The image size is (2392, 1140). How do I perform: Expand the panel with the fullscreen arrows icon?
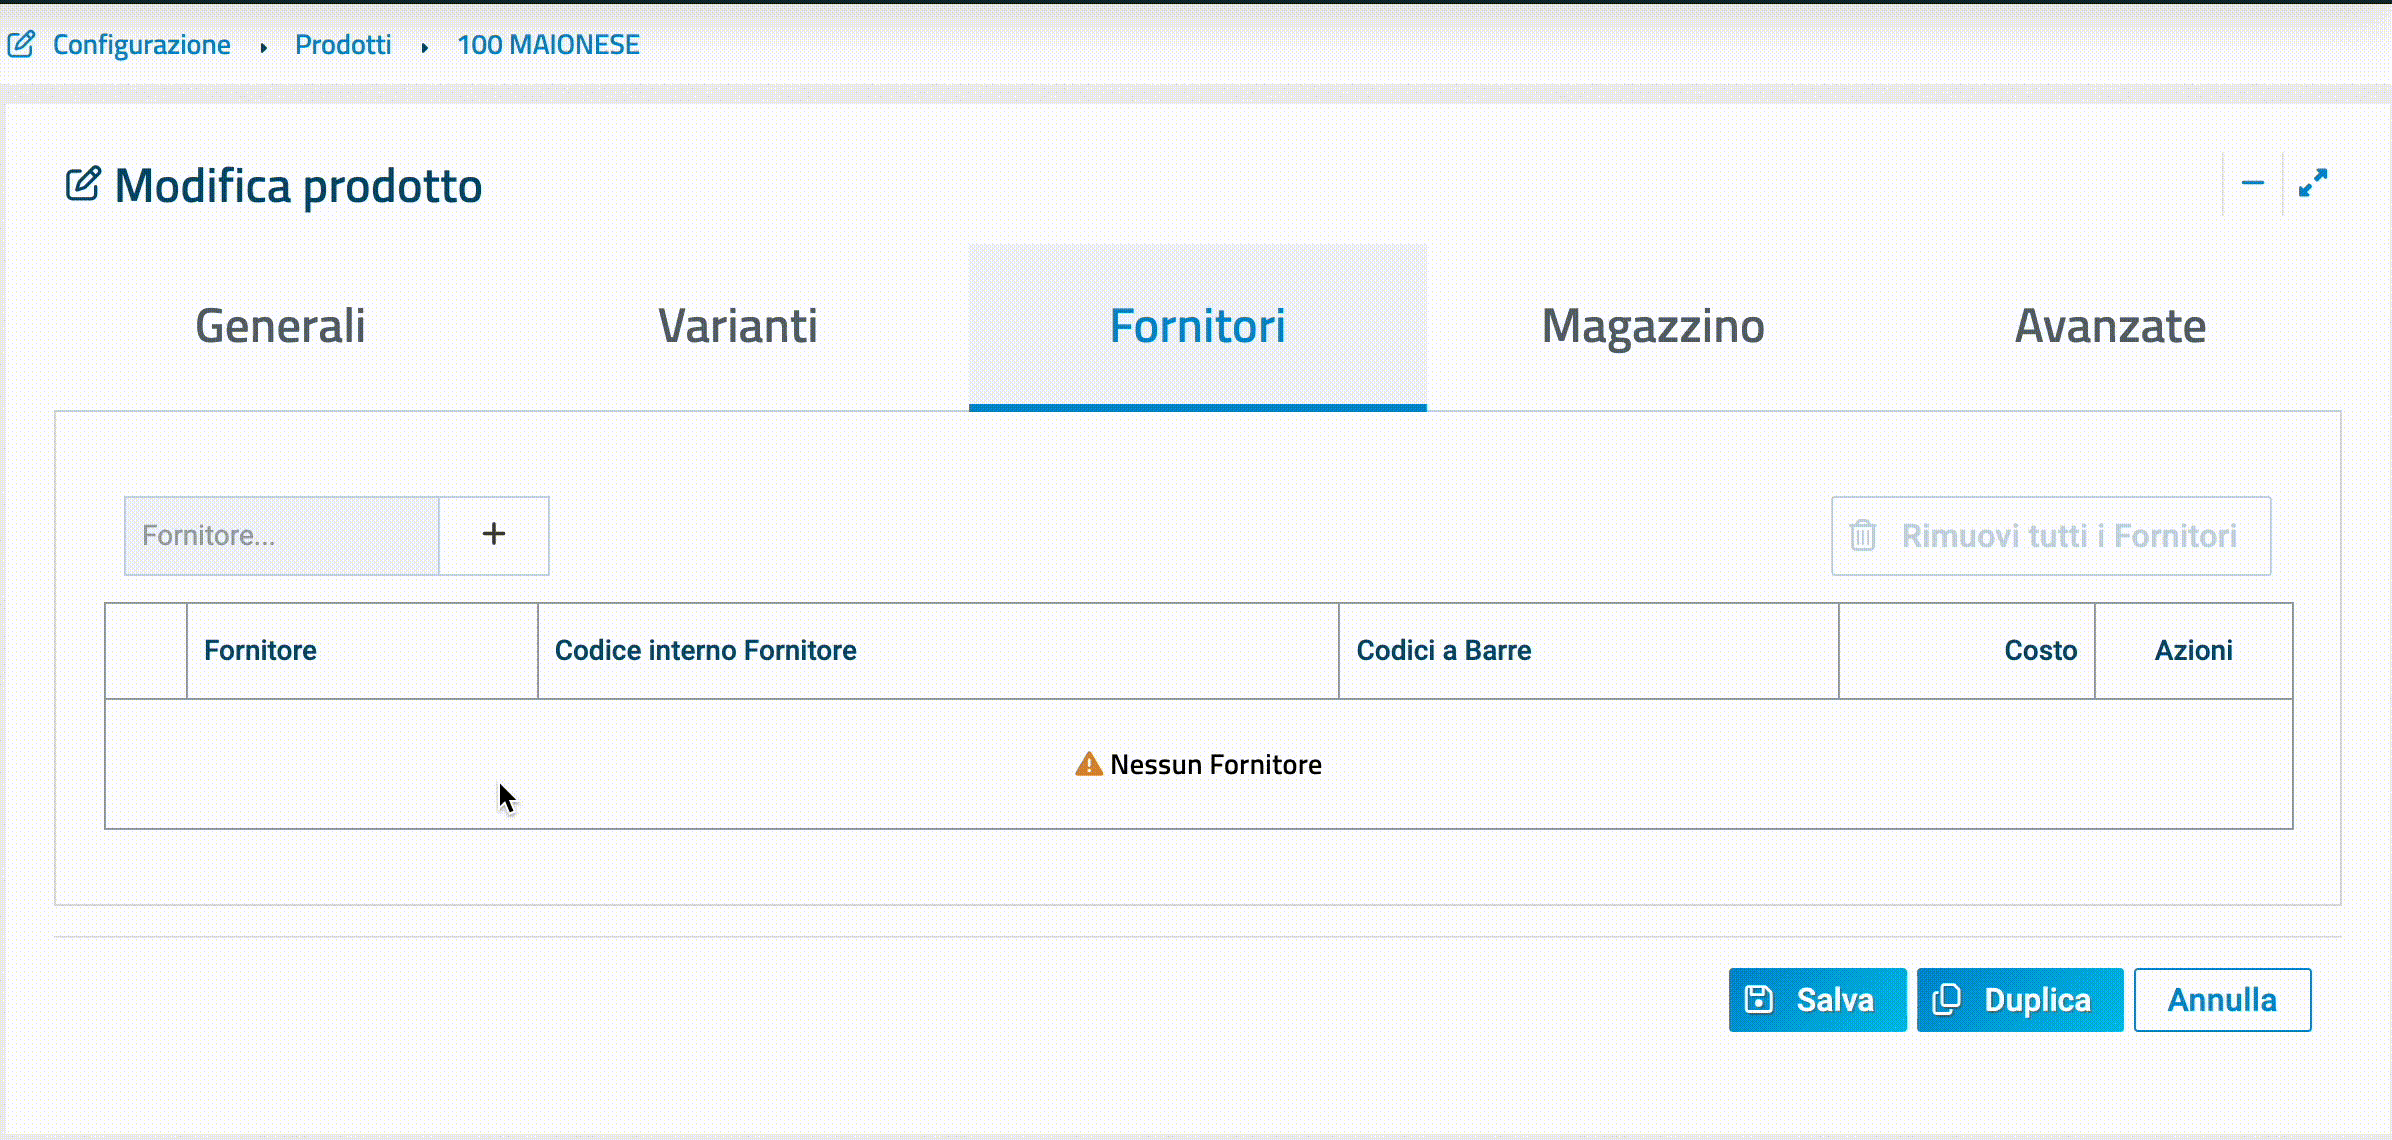pos(2312,183)
